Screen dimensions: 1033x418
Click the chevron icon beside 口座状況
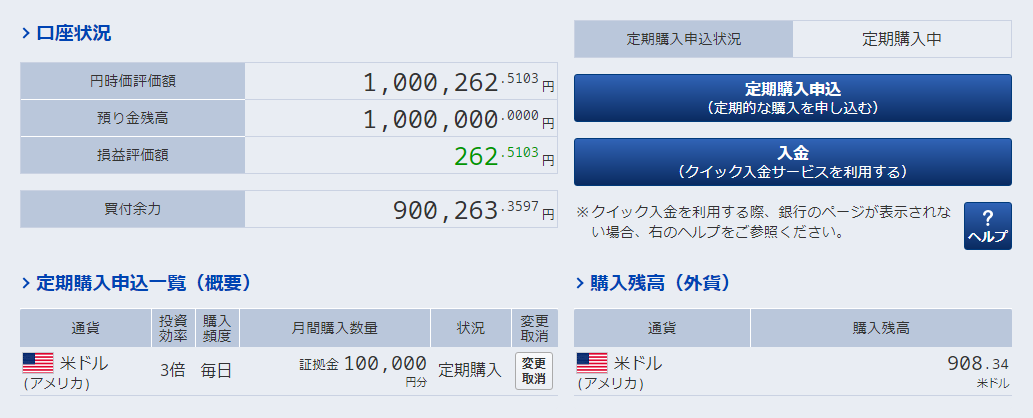click(x=26, y=34)
